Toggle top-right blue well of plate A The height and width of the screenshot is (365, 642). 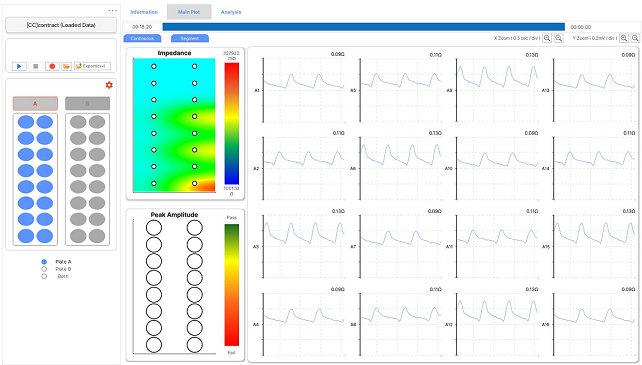(x=45, y=122)
